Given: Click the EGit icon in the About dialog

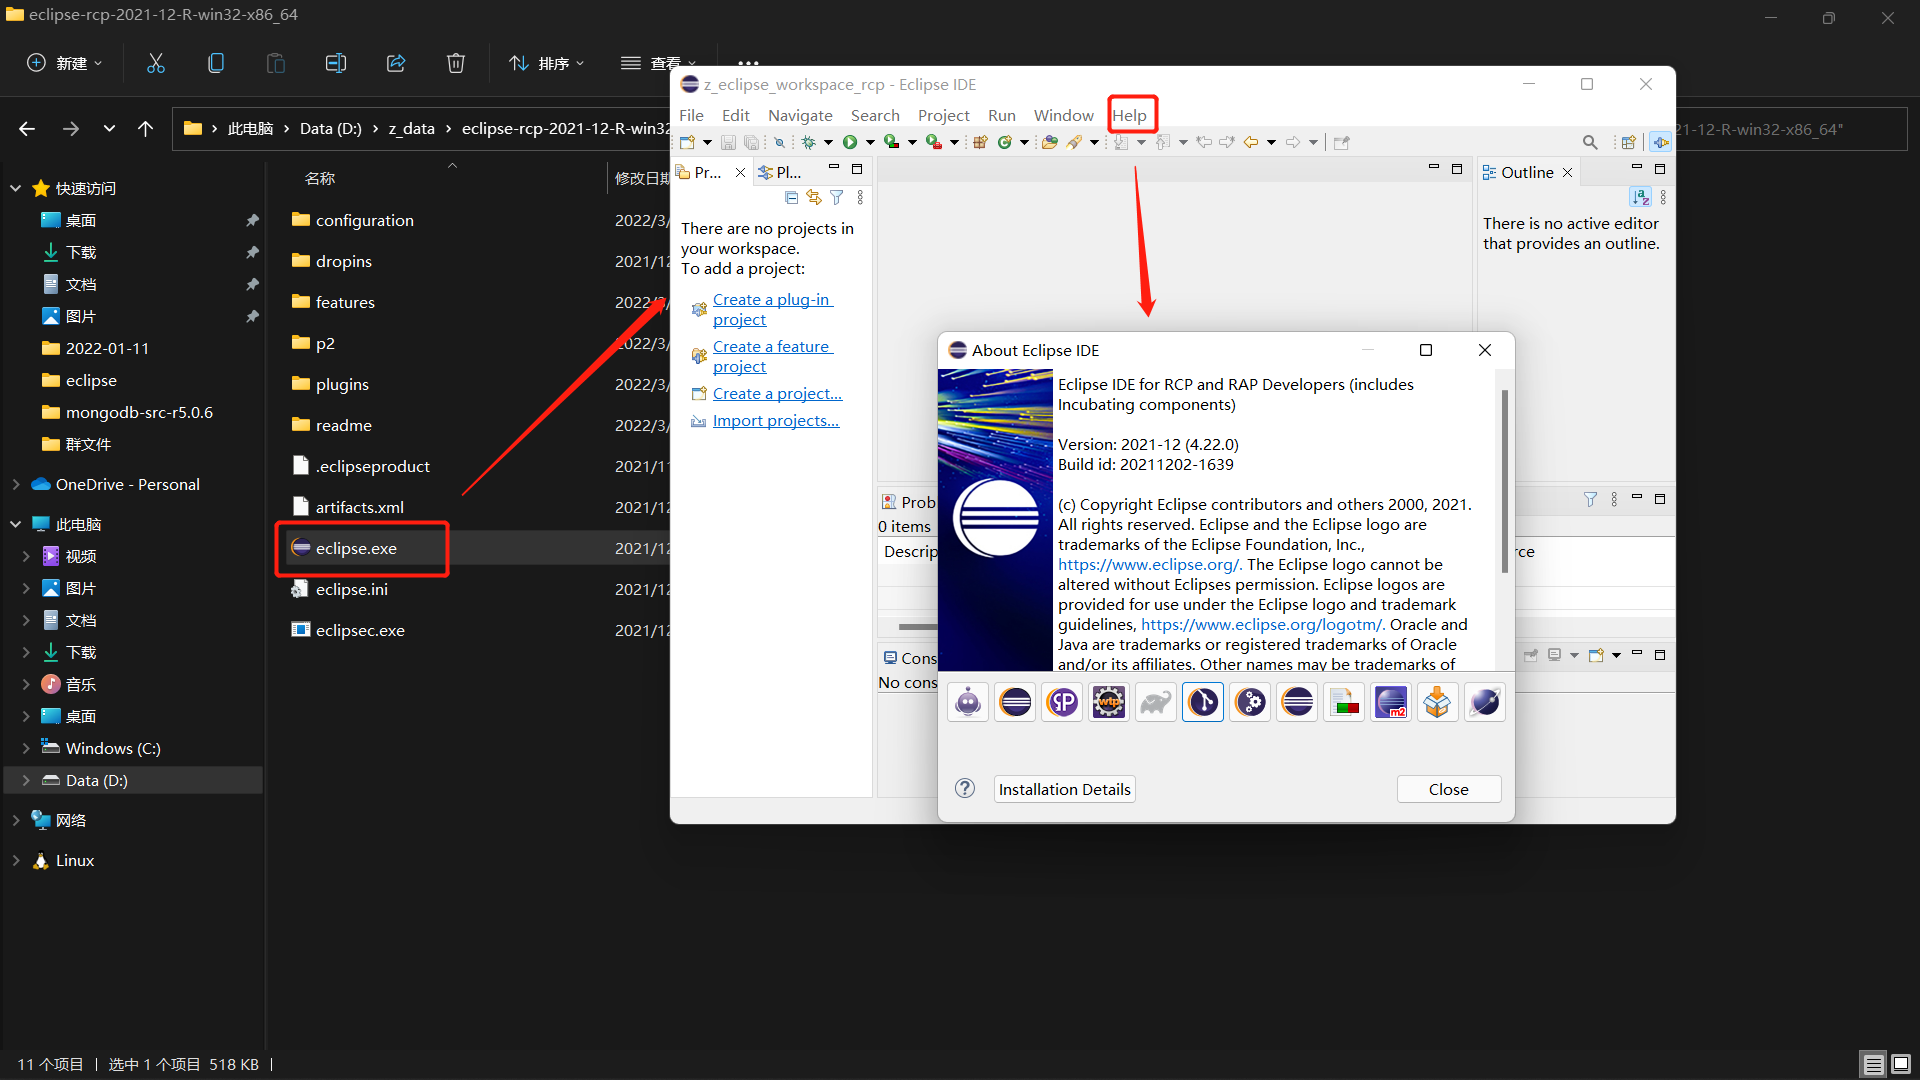Looking at the screenshot, I should point(1202,701).
